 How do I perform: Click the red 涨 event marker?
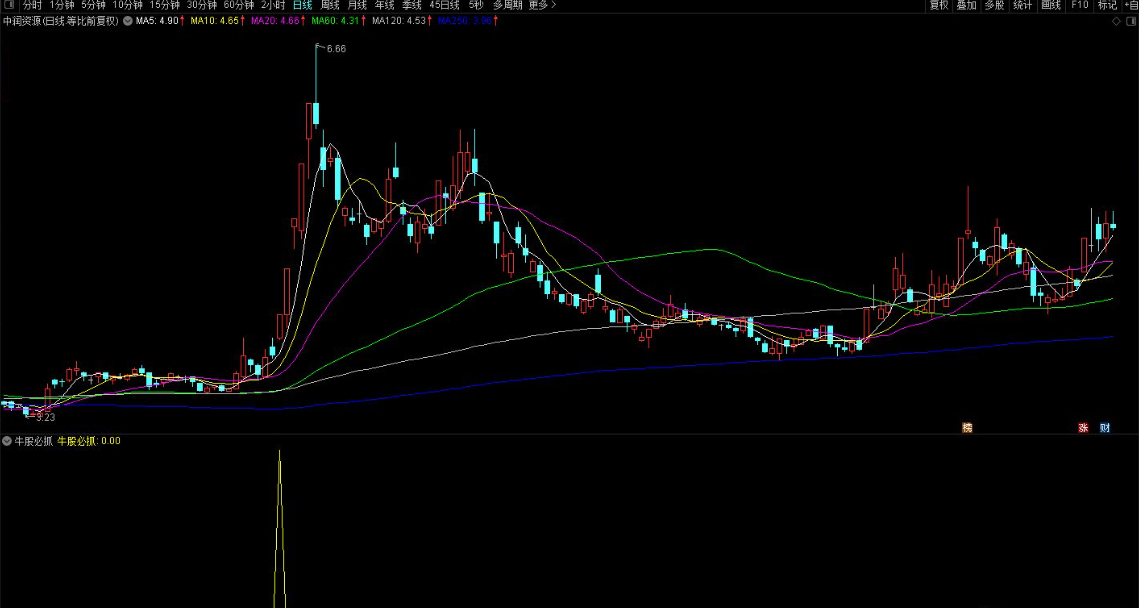point(1083,428)
